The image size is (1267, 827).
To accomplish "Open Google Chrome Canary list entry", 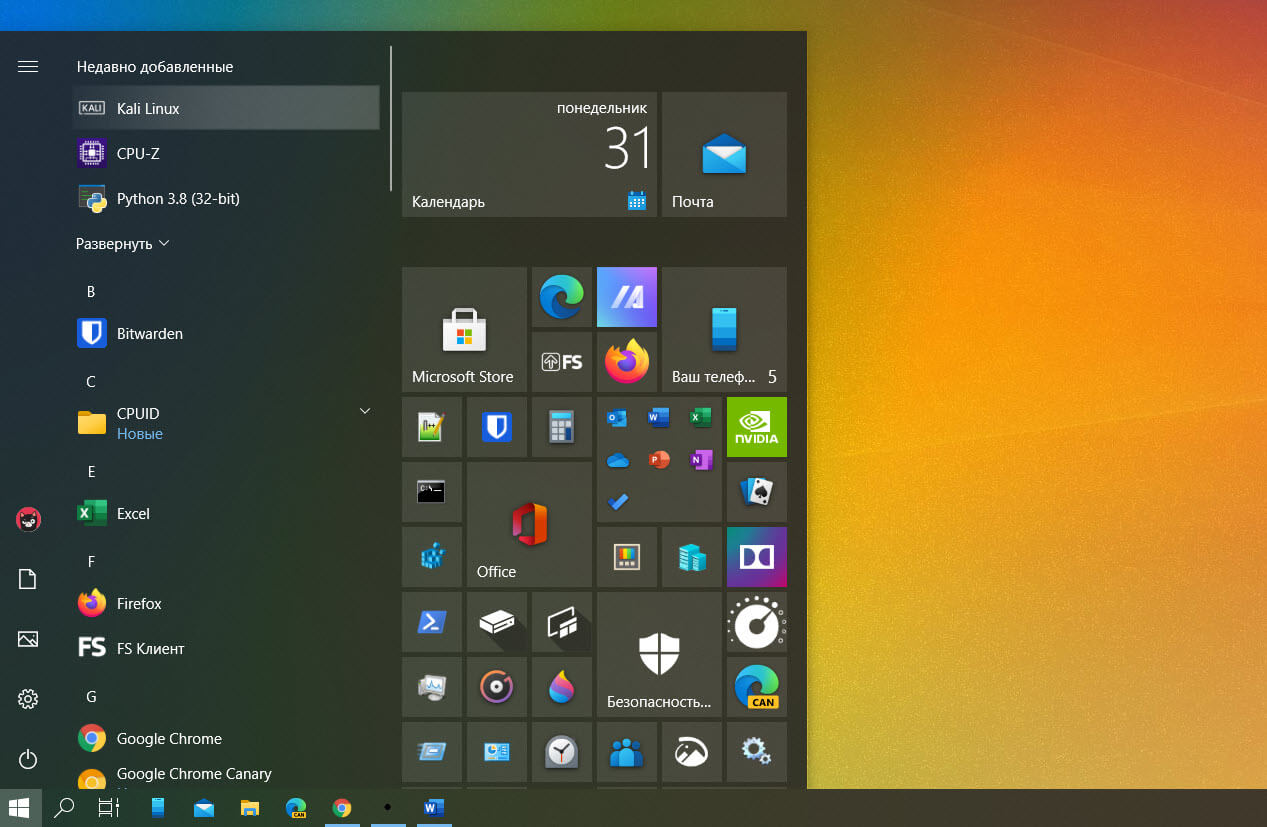I will click(x=226, y=775).
